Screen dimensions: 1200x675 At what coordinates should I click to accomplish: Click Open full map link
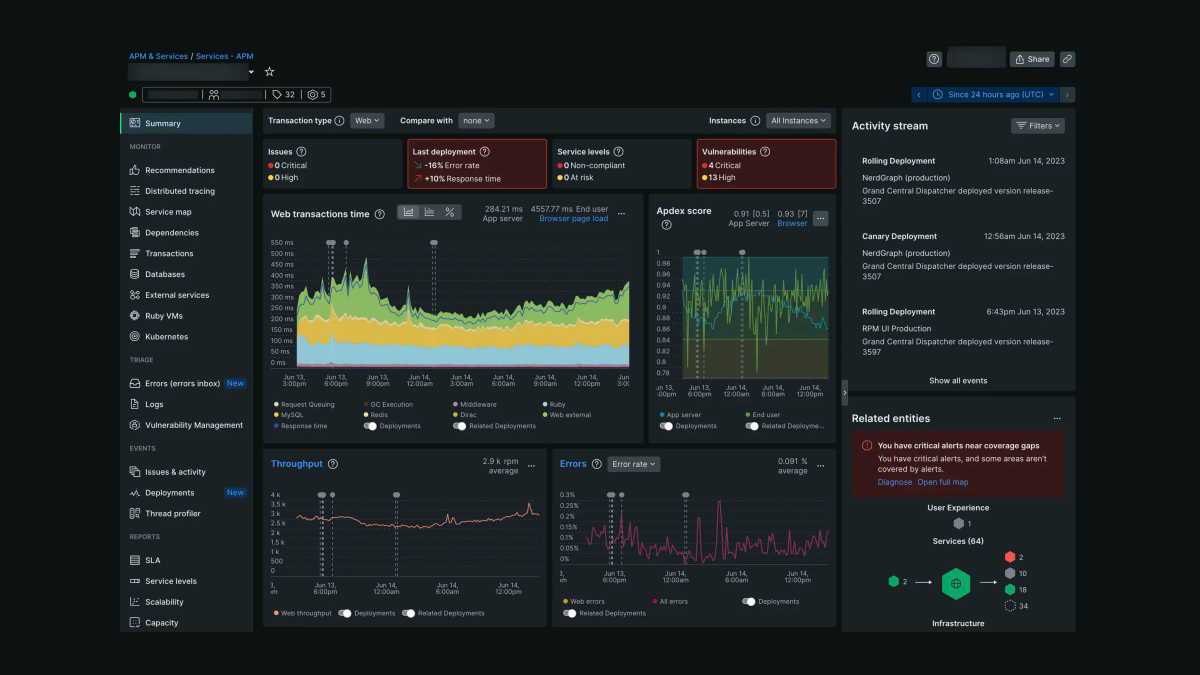[x=943, y=482]
